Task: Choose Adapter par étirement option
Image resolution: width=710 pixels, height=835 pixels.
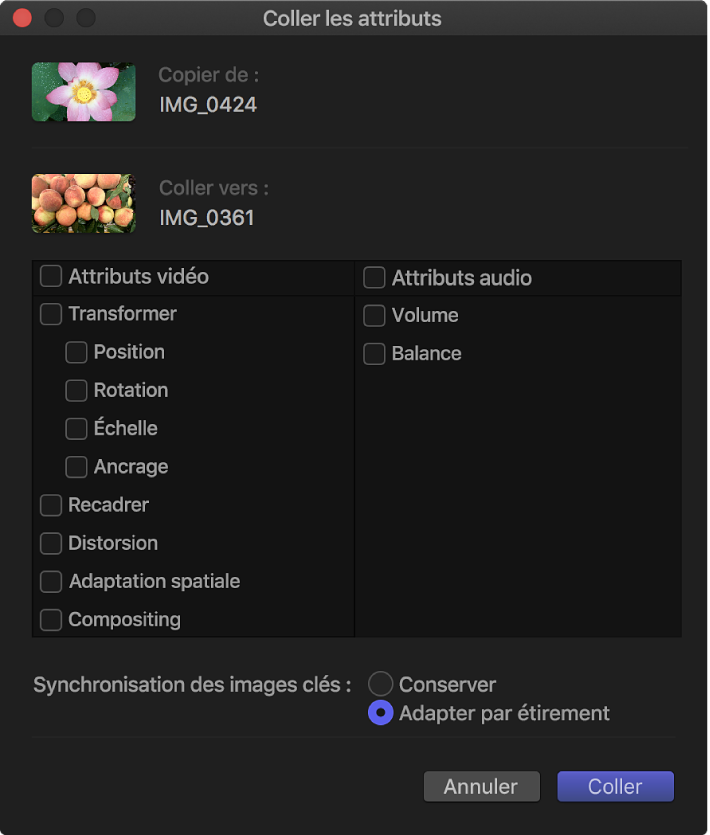Action: click(x=380, y=713)
